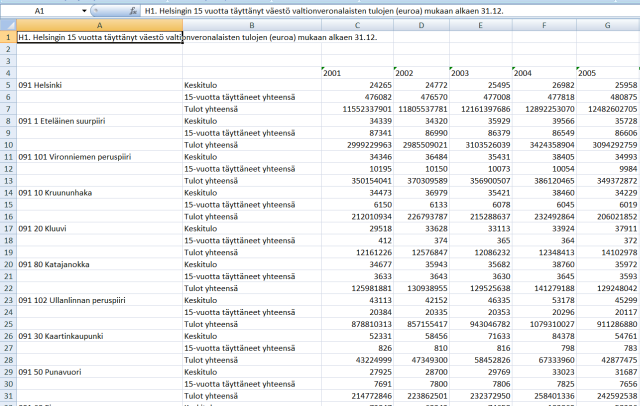Select cell '091 20 Kluuvi'
Viewport: 640px width, 406px height.
[x=100, y=229]
